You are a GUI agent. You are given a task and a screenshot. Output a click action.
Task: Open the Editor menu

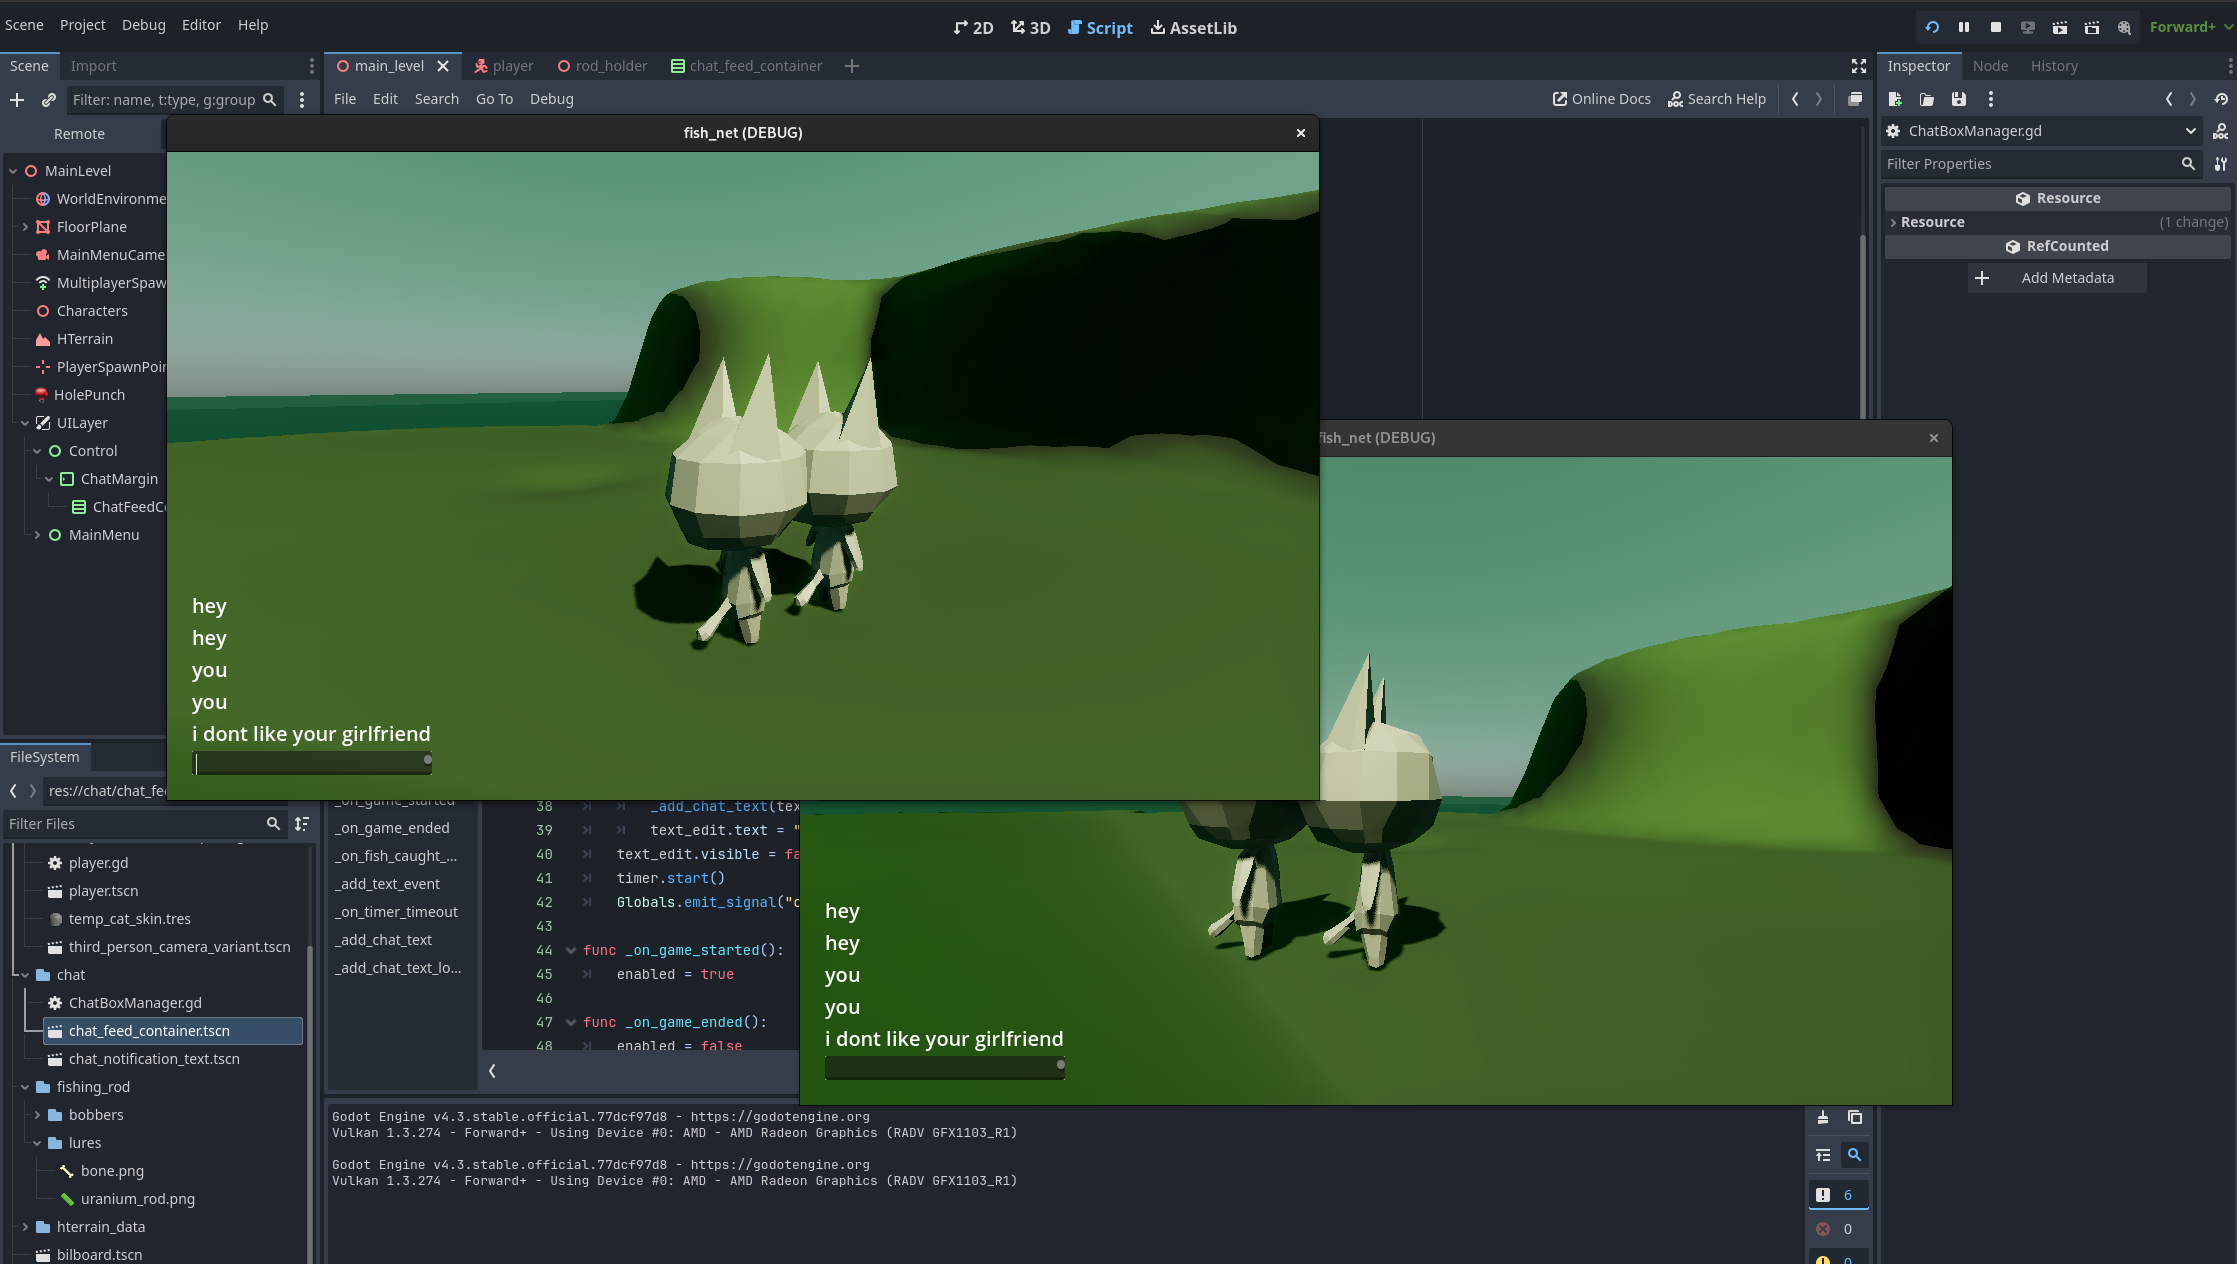(201, 25)
